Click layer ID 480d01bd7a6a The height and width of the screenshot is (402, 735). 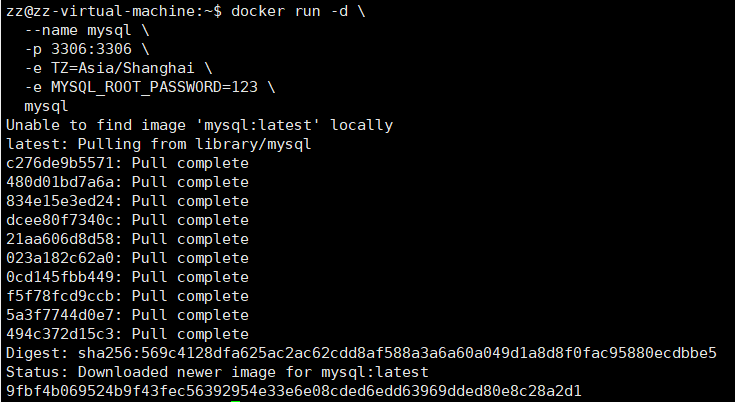60,182
